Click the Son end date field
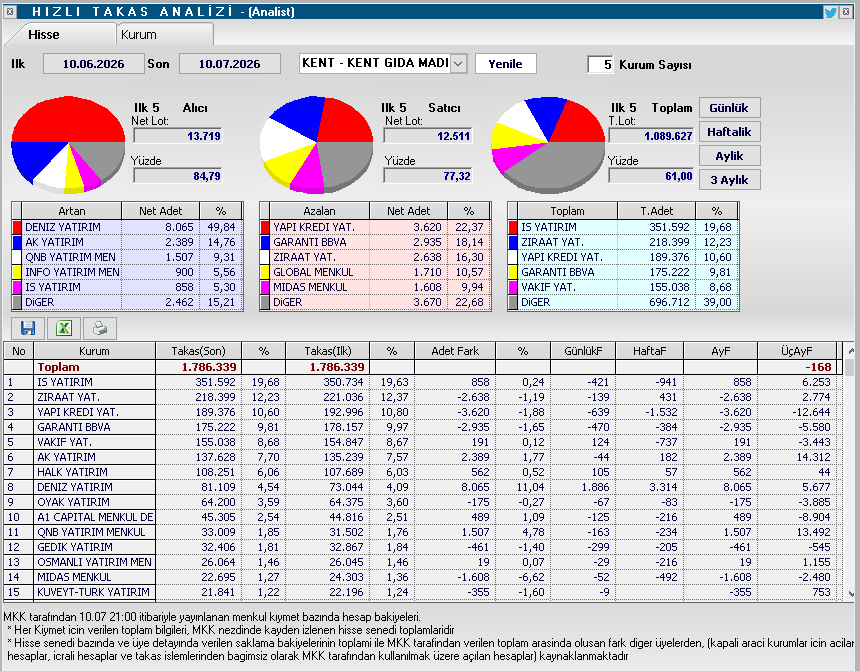The height and width of the screenshot is (671, 860). coord(230,64)
